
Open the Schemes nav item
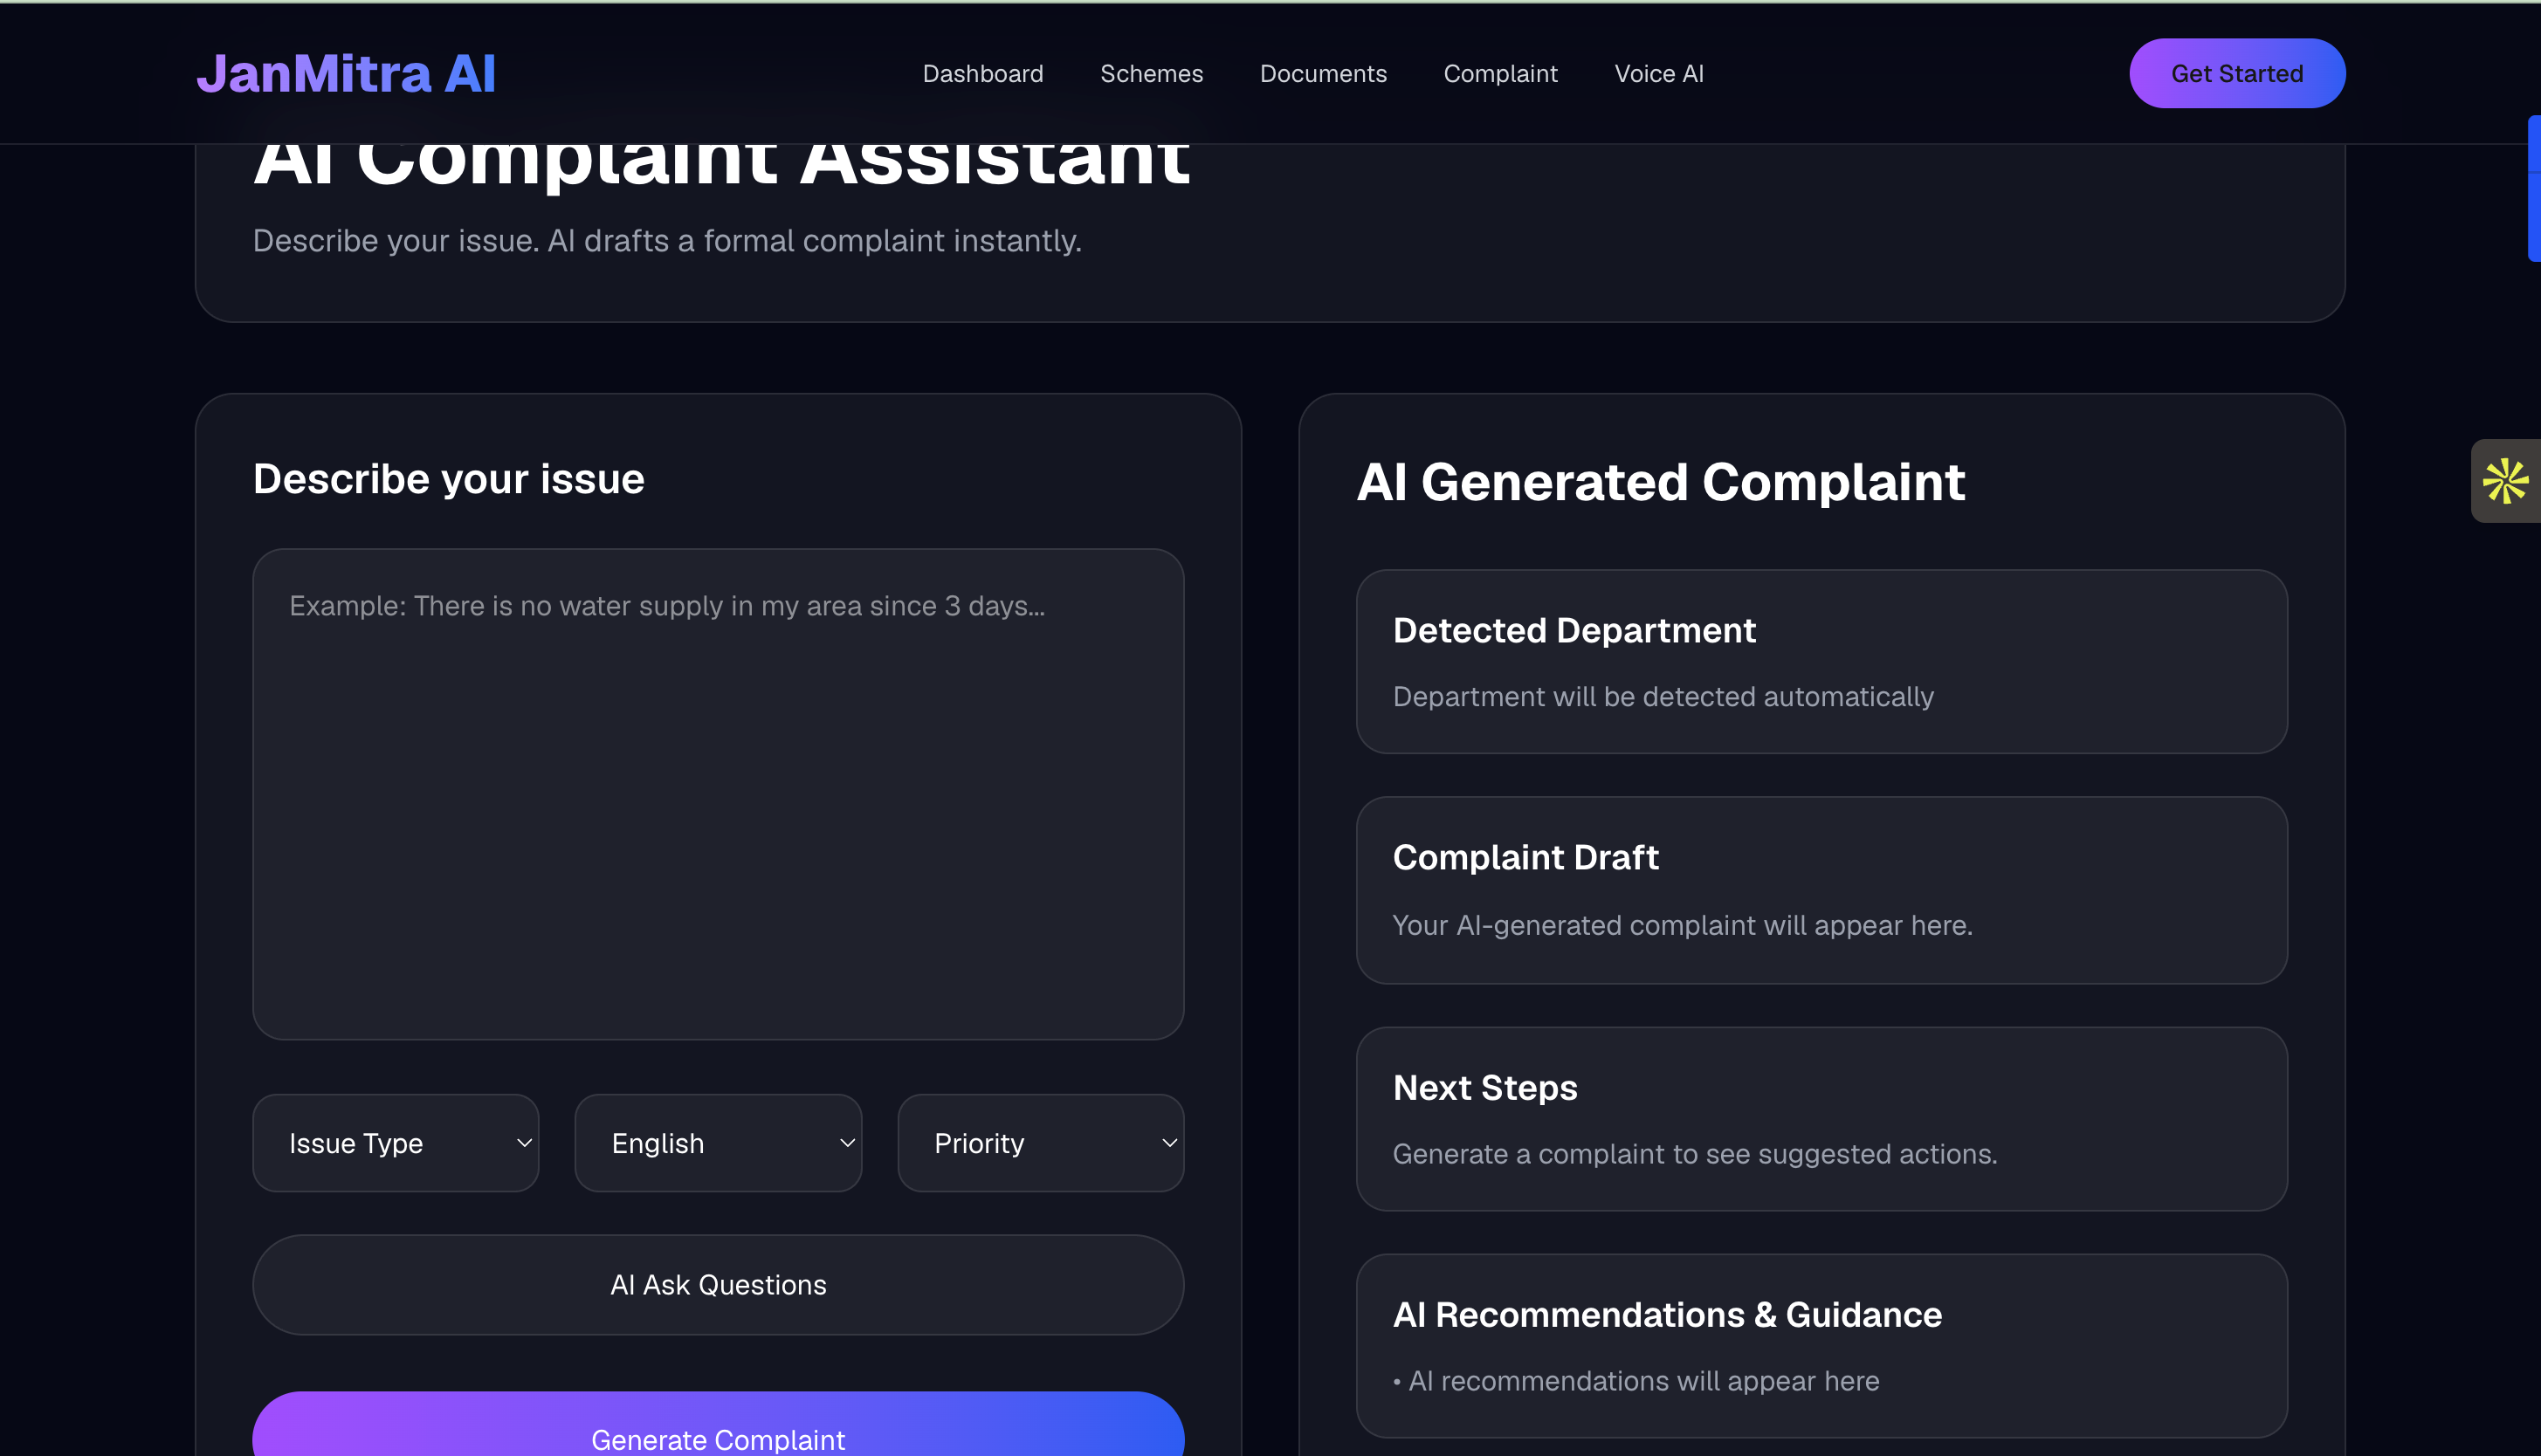[1152, 74]
